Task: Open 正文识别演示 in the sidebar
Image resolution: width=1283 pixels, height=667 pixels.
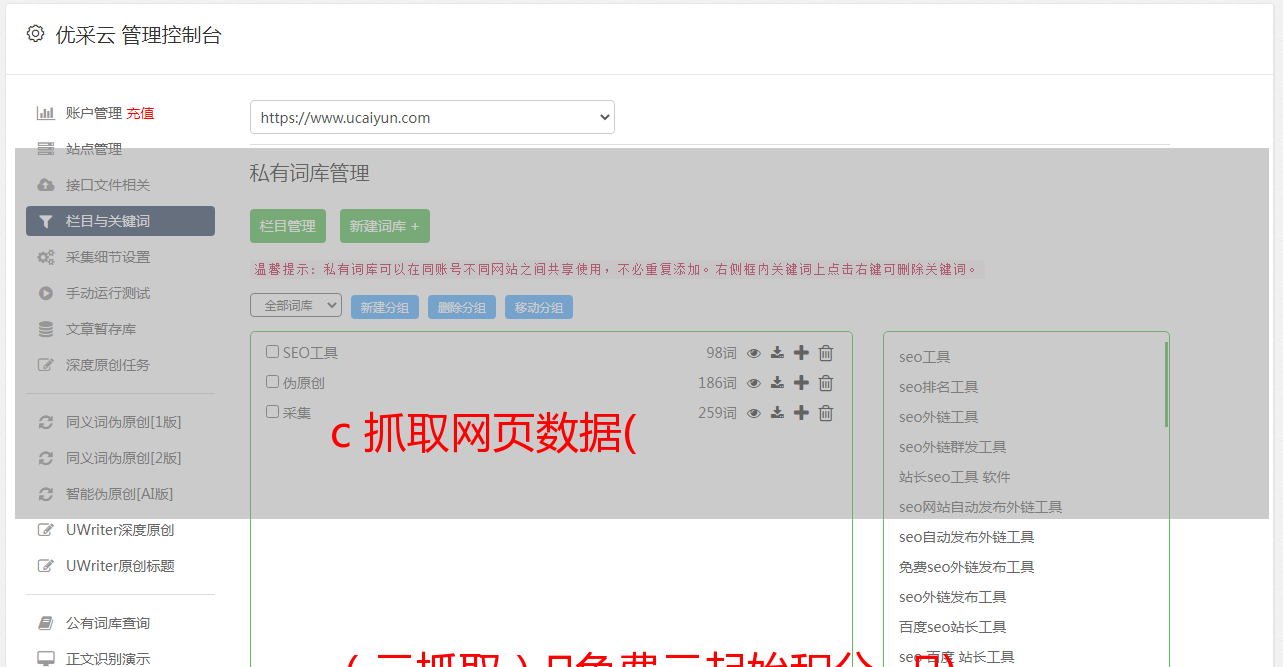Action: [108, 658]
